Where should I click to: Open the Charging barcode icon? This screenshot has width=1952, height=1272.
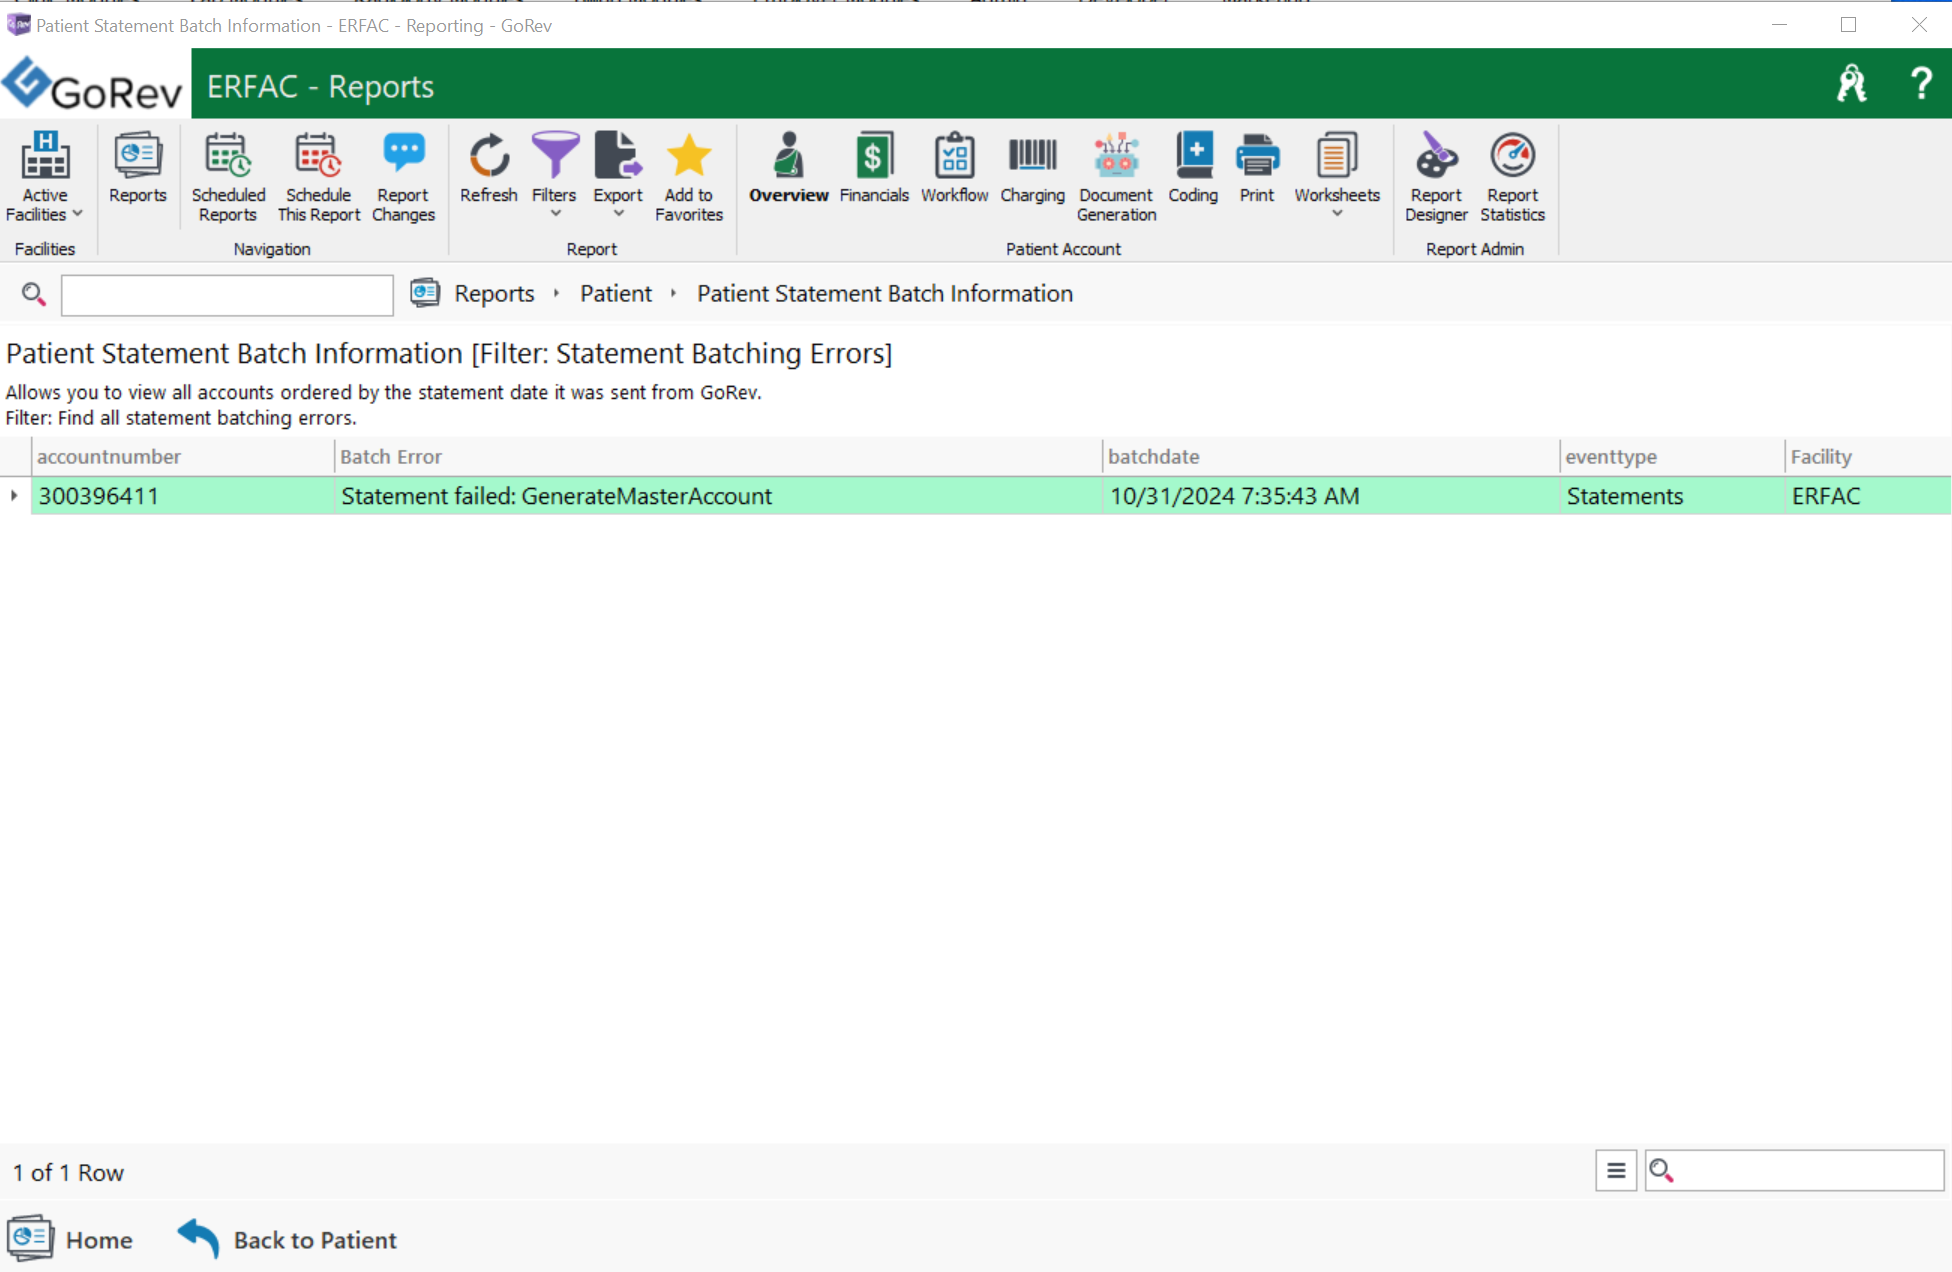point(1032,168)
